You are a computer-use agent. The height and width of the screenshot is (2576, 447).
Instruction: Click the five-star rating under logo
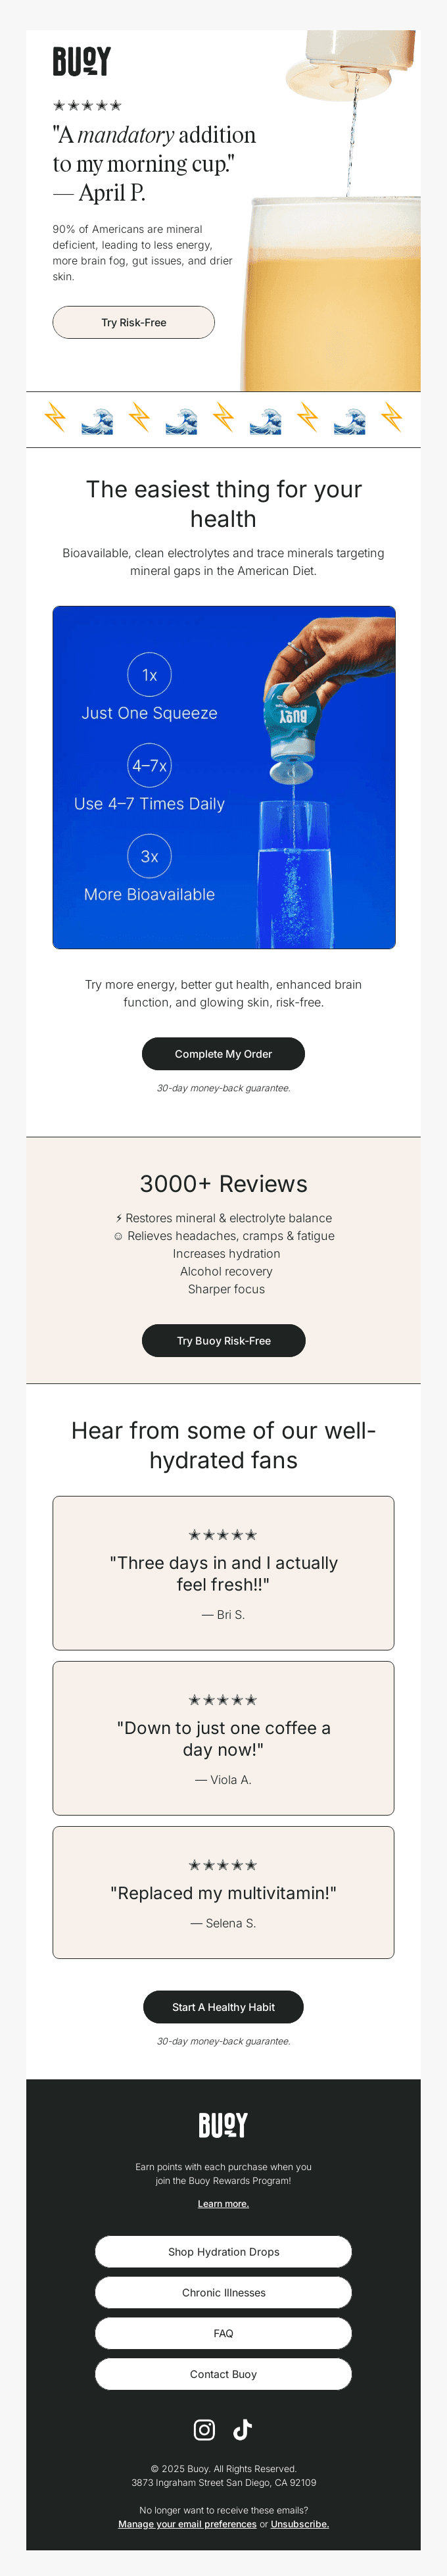click(x=87, y=105)
